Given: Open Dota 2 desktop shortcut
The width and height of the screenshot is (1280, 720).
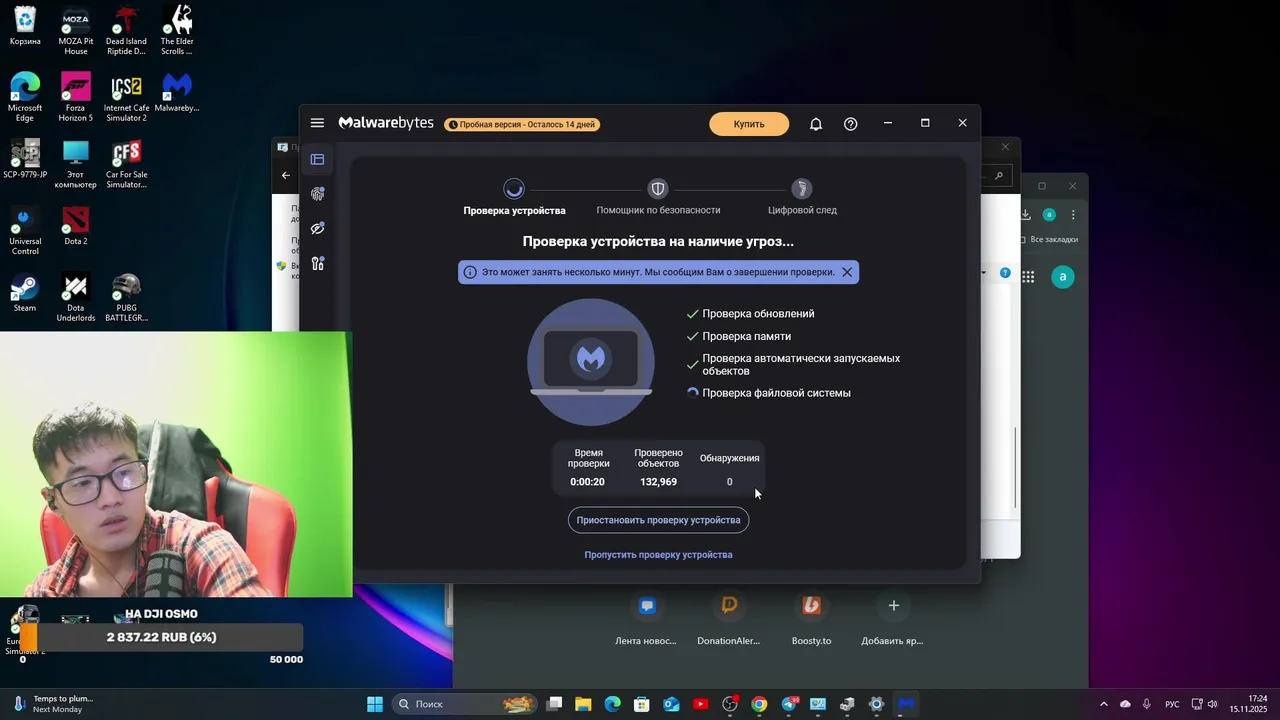Looking at the screenshot, I should point(76,226).
